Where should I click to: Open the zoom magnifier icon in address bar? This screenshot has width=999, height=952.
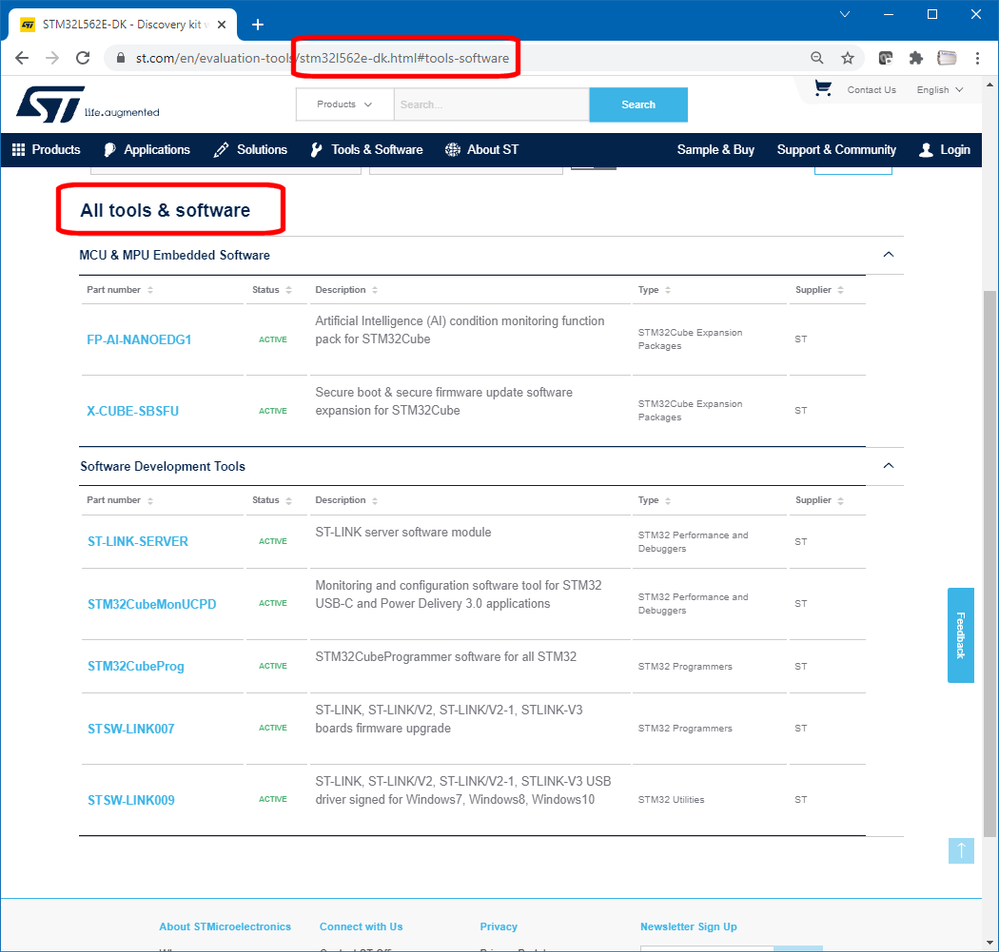817,58
